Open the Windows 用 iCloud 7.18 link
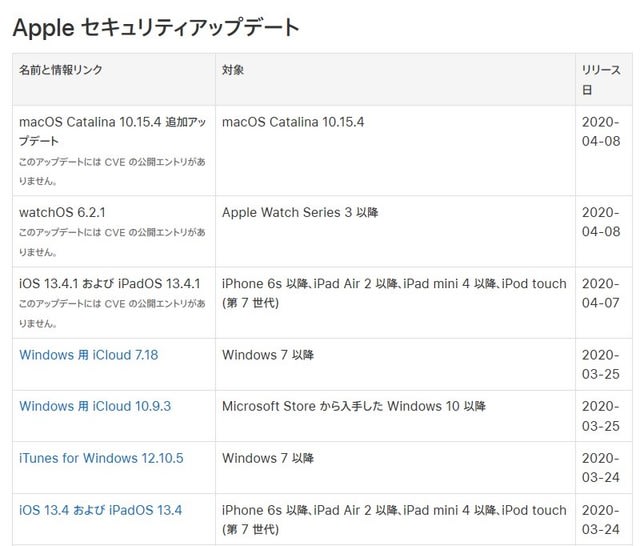 [x=89, y=355]
